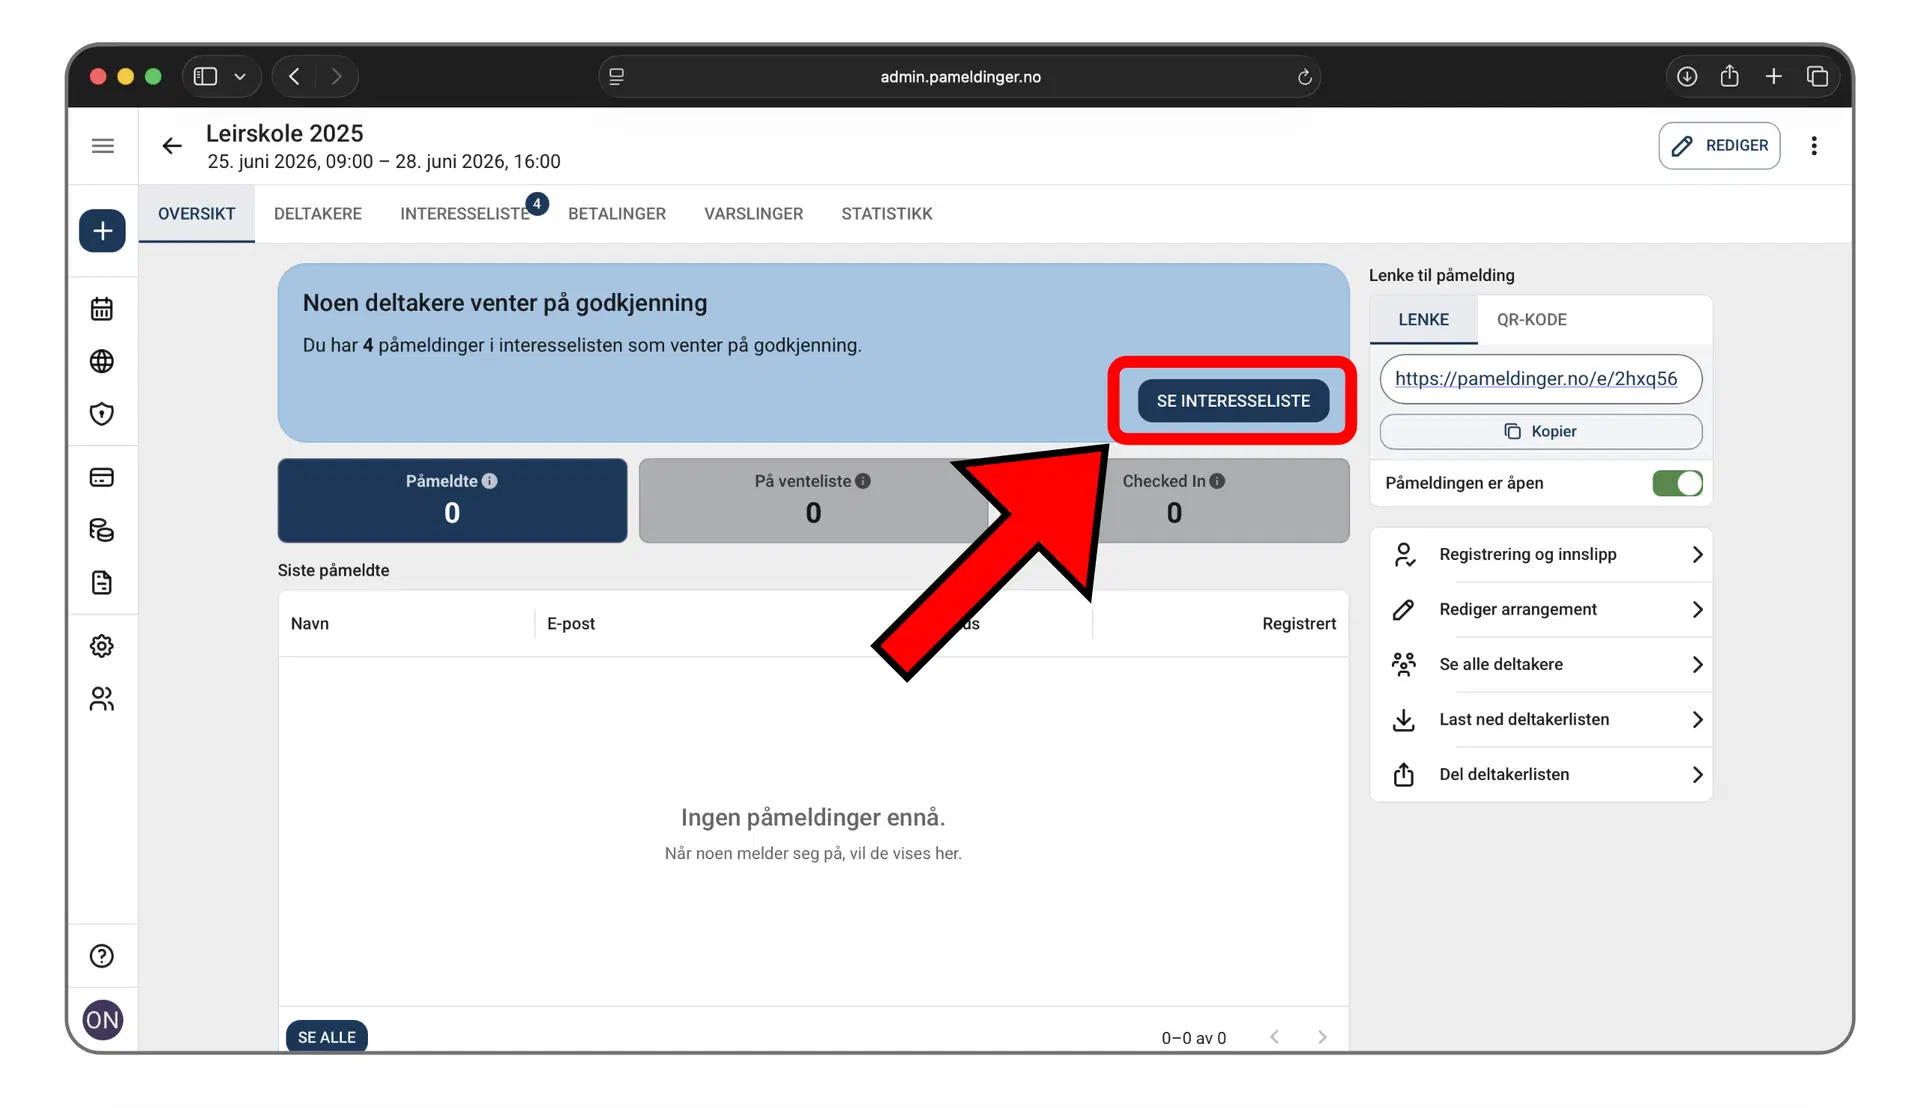Viewport: 1920px width, 1108px height.
Task: Open the hamburger menu at top left
Action: [x=102, y=145]
